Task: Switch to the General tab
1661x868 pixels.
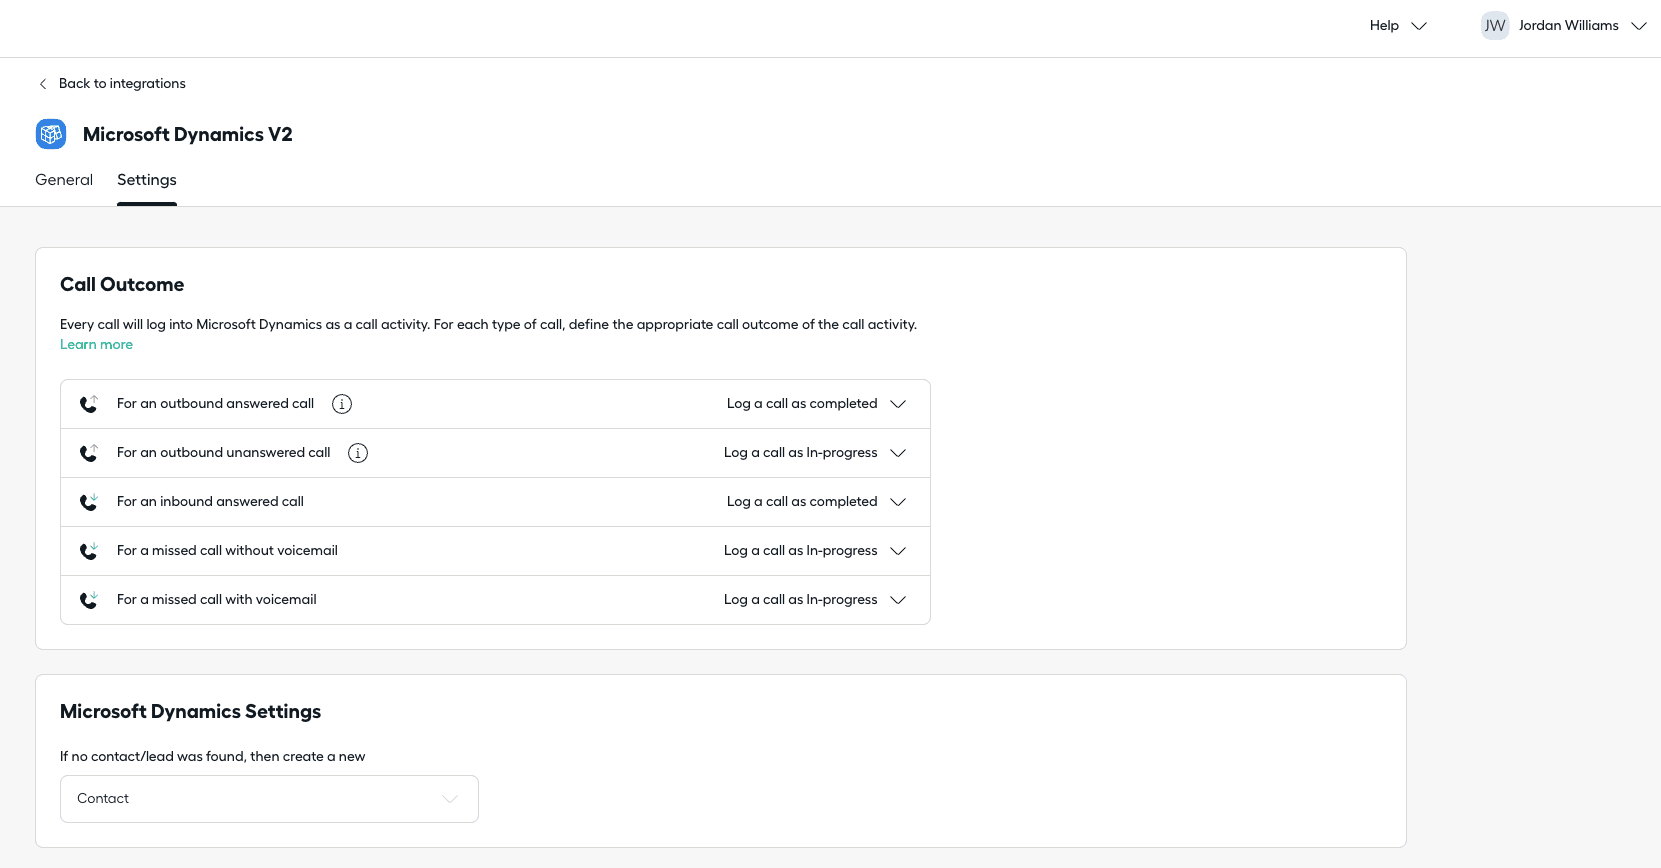Action: tap(64, 180)
